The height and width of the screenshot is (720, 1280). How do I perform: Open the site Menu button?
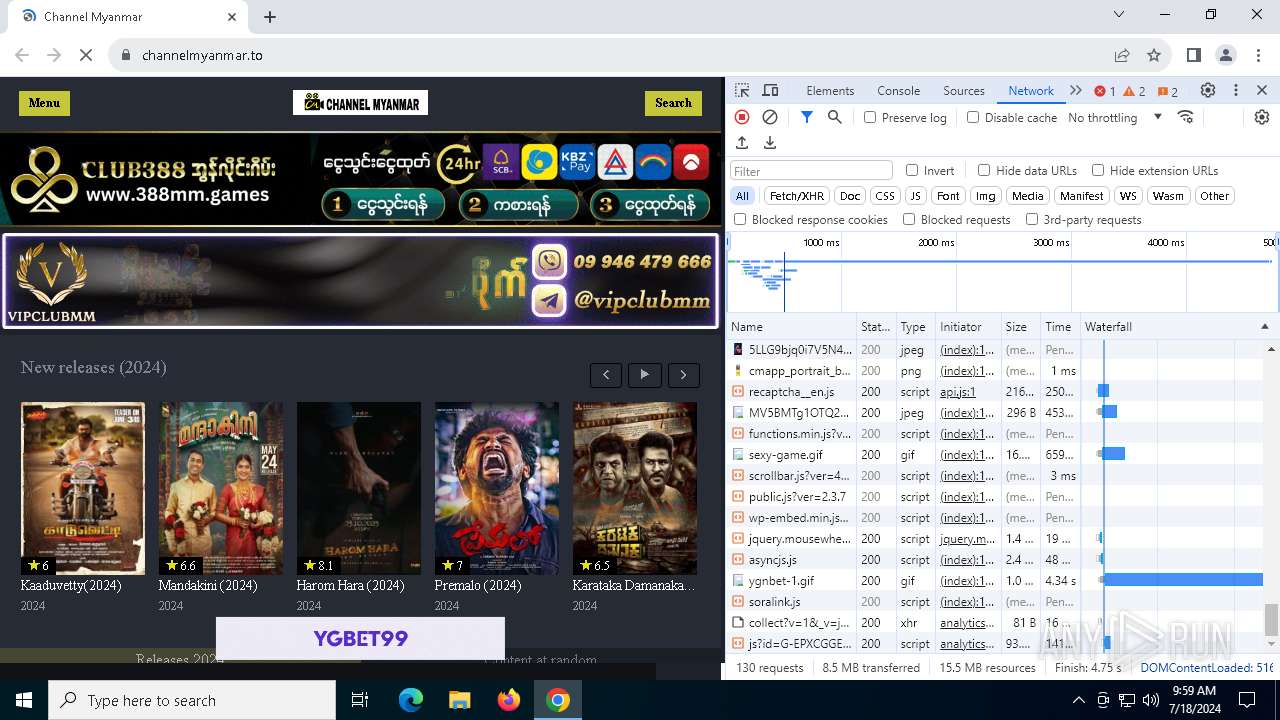pos(44,103)
